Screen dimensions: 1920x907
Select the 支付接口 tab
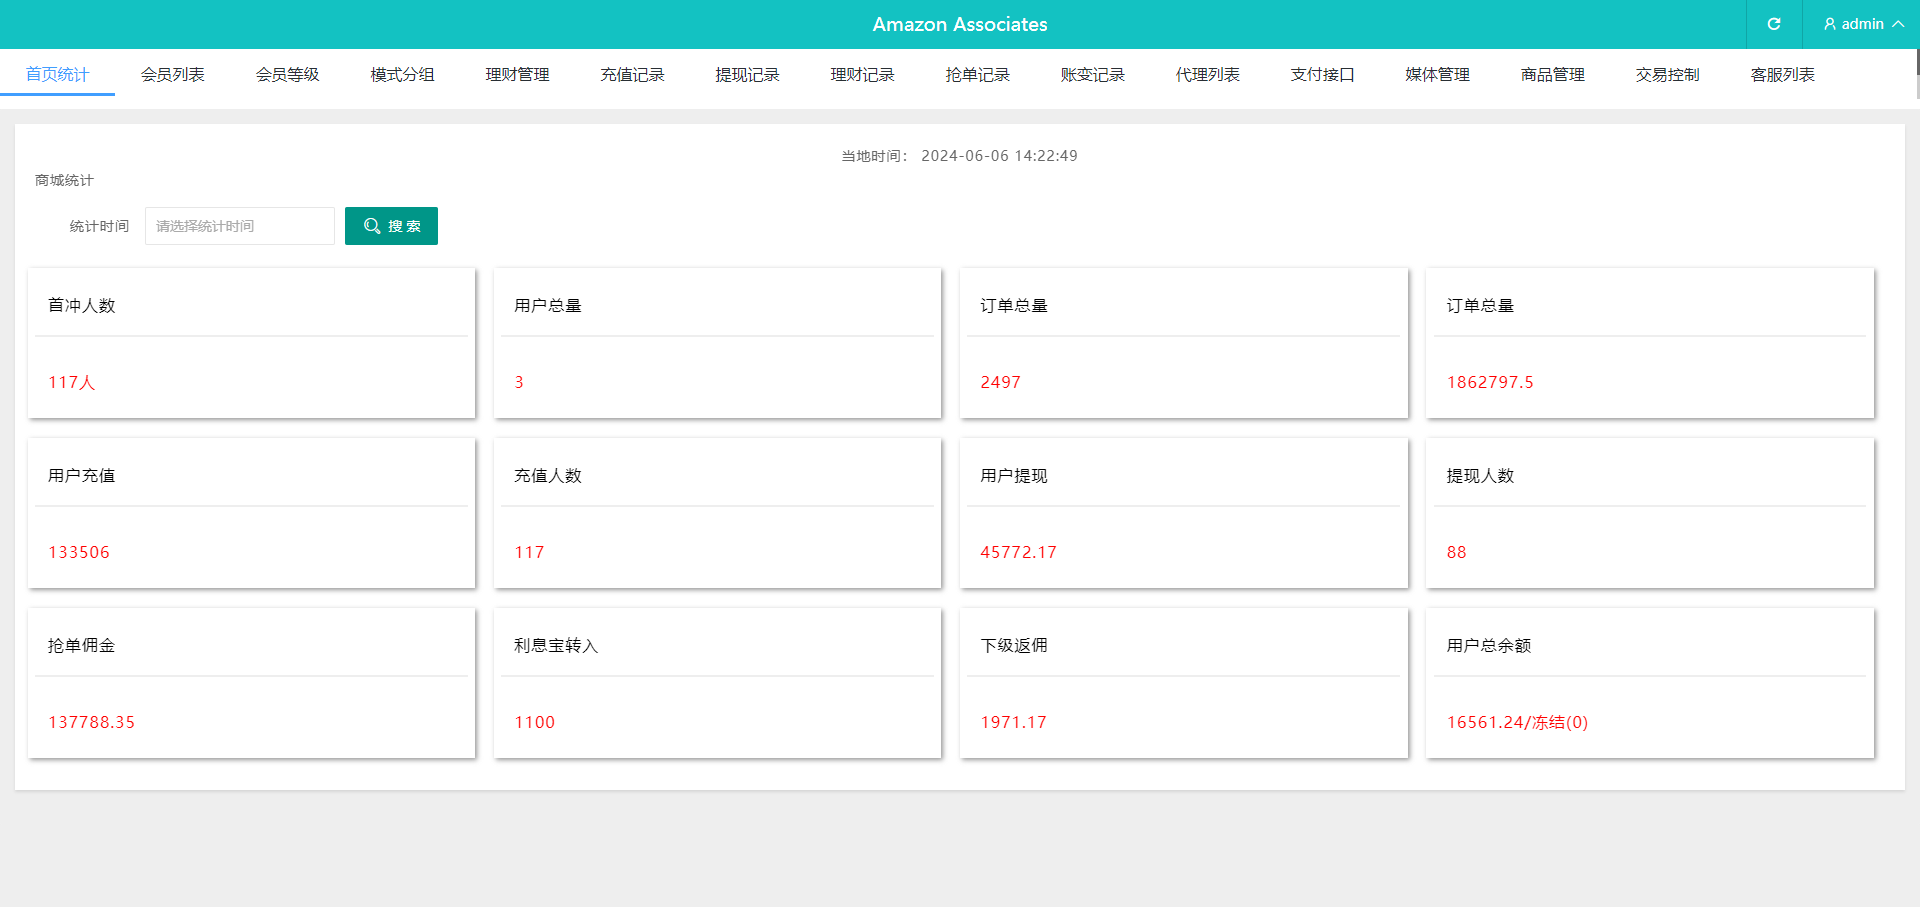(x=1322, y=75)
